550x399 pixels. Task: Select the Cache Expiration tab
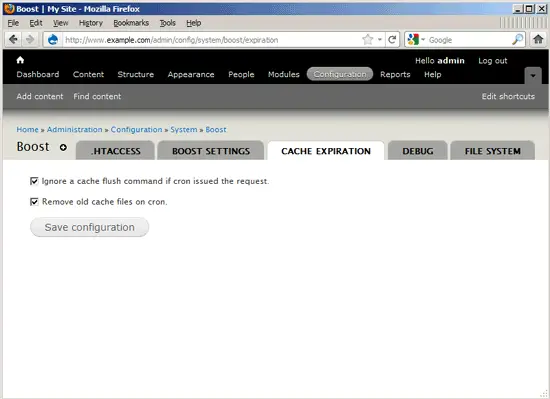coord(326,151)
